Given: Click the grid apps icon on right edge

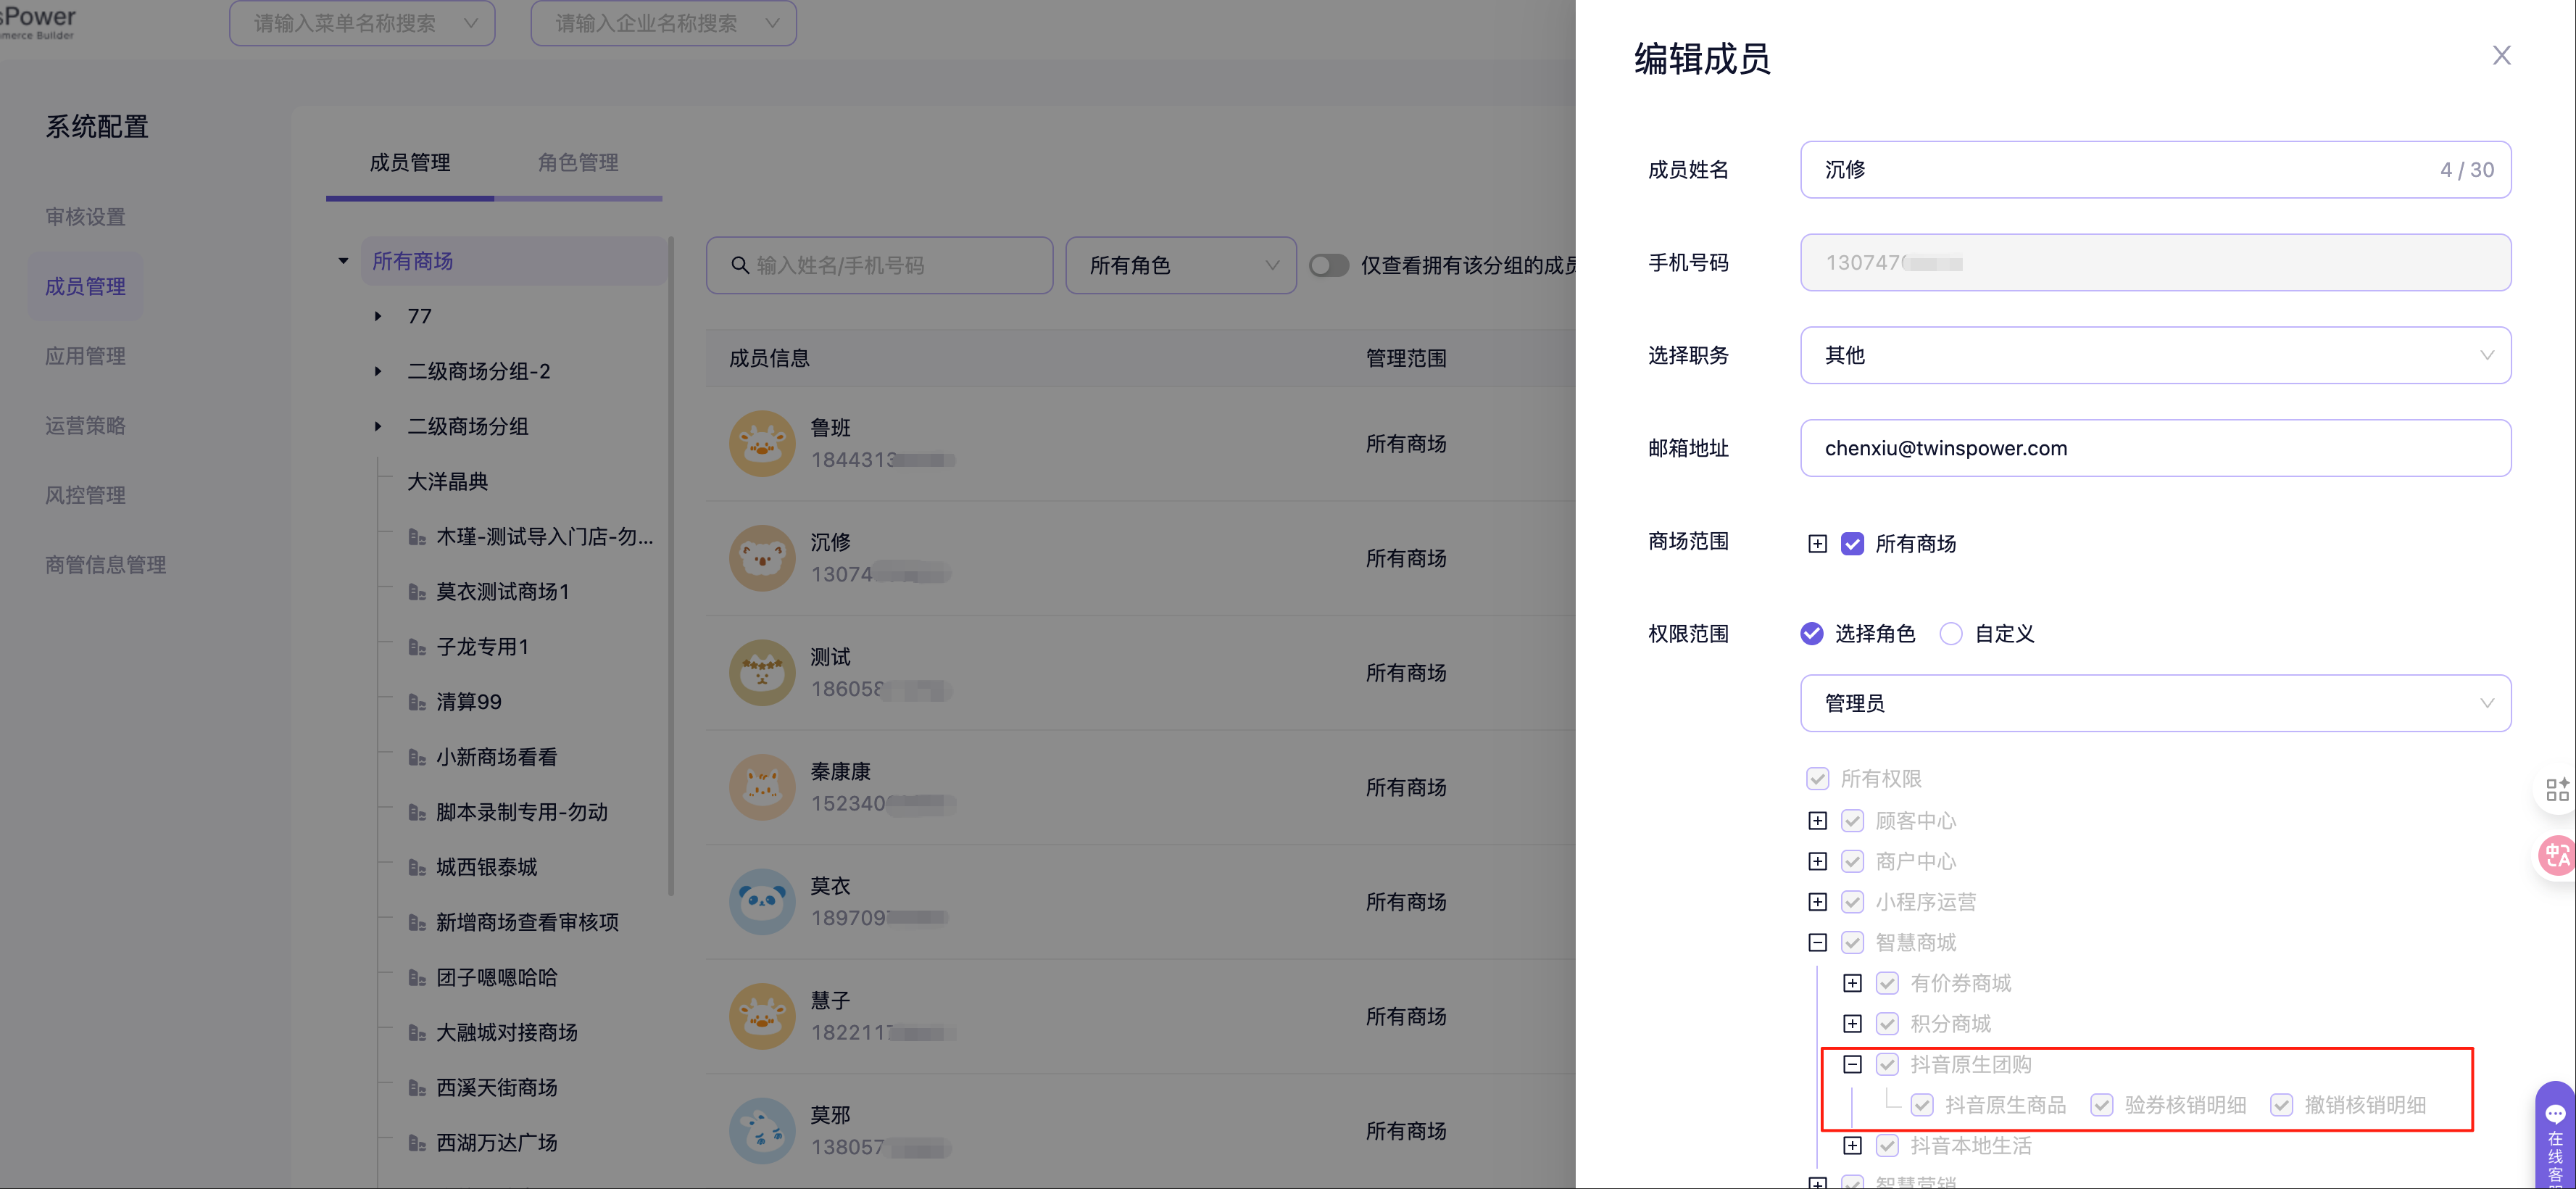Looking at the screenshot, I should pos(2557,789).
